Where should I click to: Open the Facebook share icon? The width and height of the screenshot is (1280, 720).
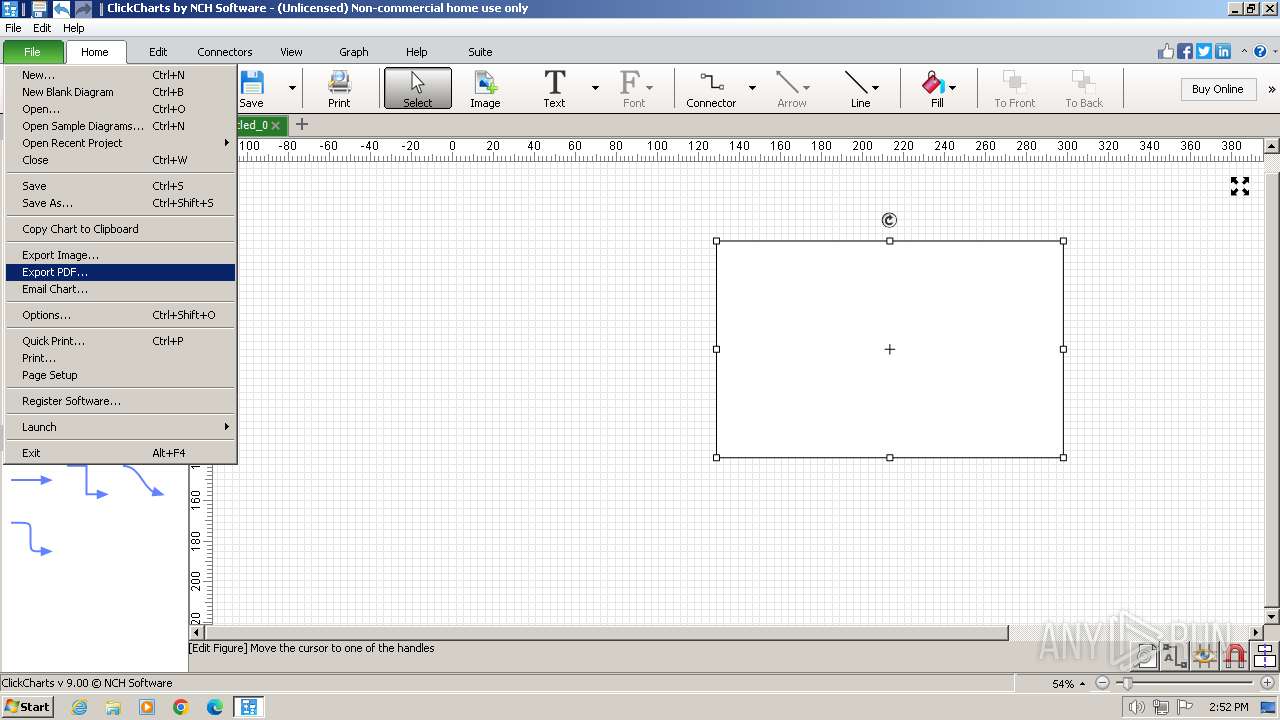tap(1185, 51)
